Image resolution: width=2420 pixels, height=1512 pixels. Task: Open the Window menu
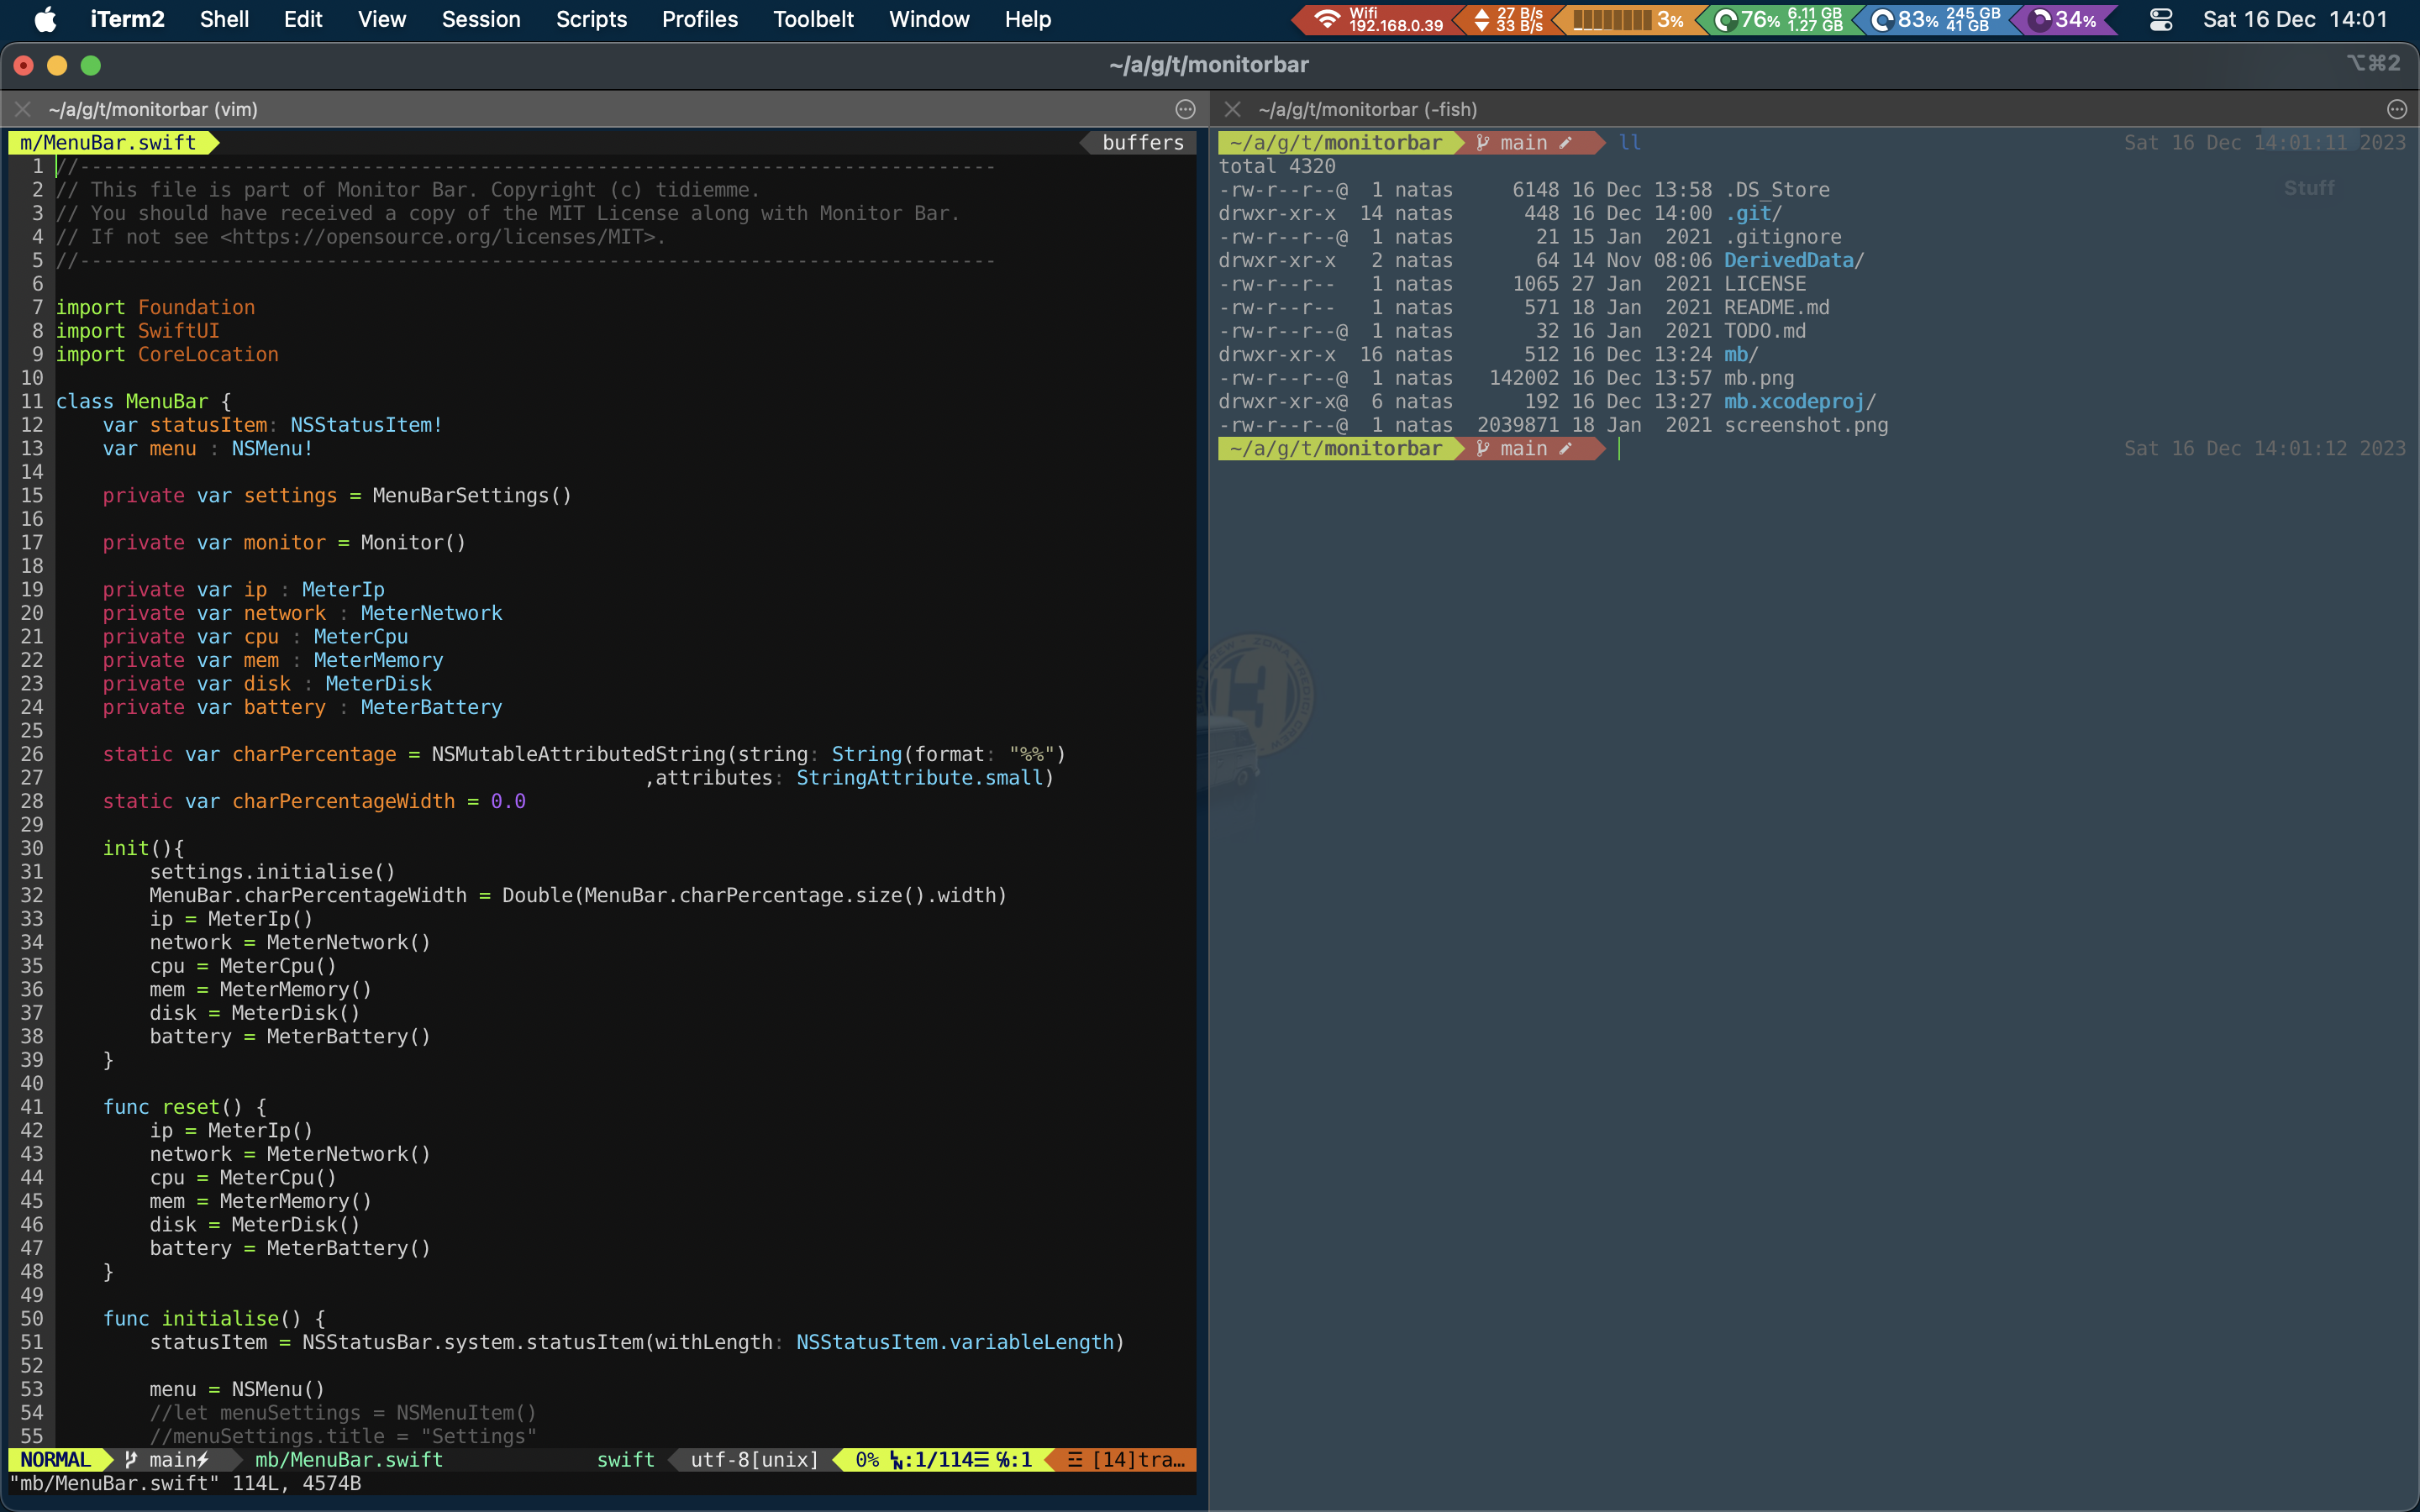929,19
